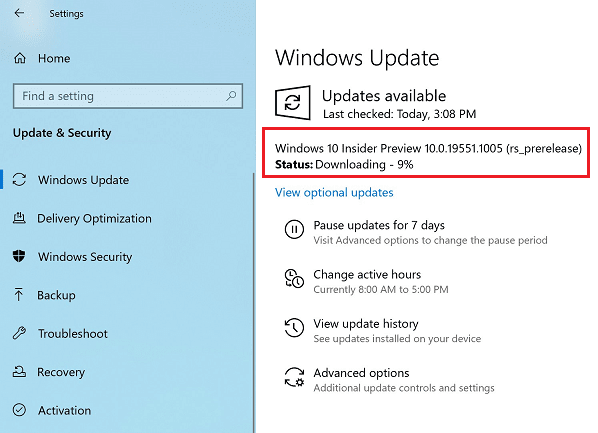Screen dimensions: 598x433
Task: Open Recovery settings
Action: click(61, 372)
